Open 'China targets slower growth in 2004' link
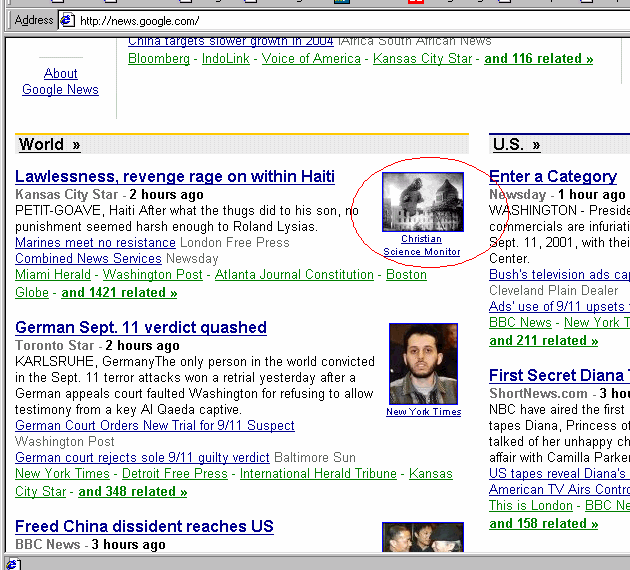Image resolution: width=630 pixels, height=570 pixels. pyautogui.click(x=231, y=42)
